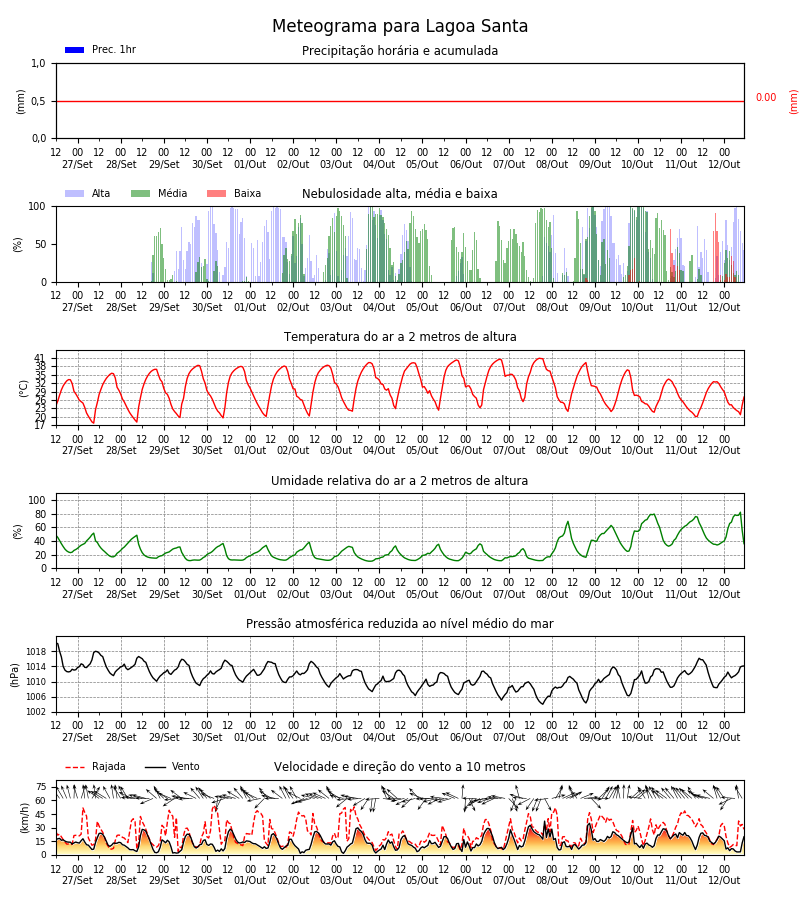The width and height of the screenshot is (800, 900).
Task: Click the 1018 tick on pressure axis
Action: (37, 652)
